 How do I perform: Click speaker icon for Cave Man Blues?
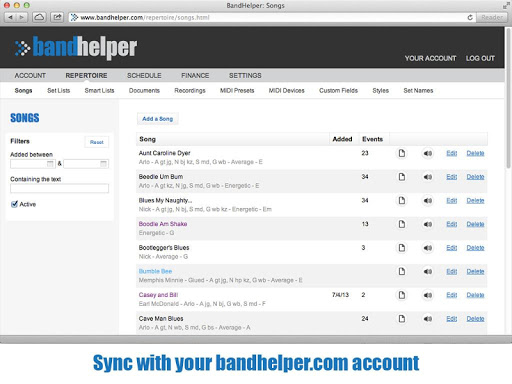428,319
